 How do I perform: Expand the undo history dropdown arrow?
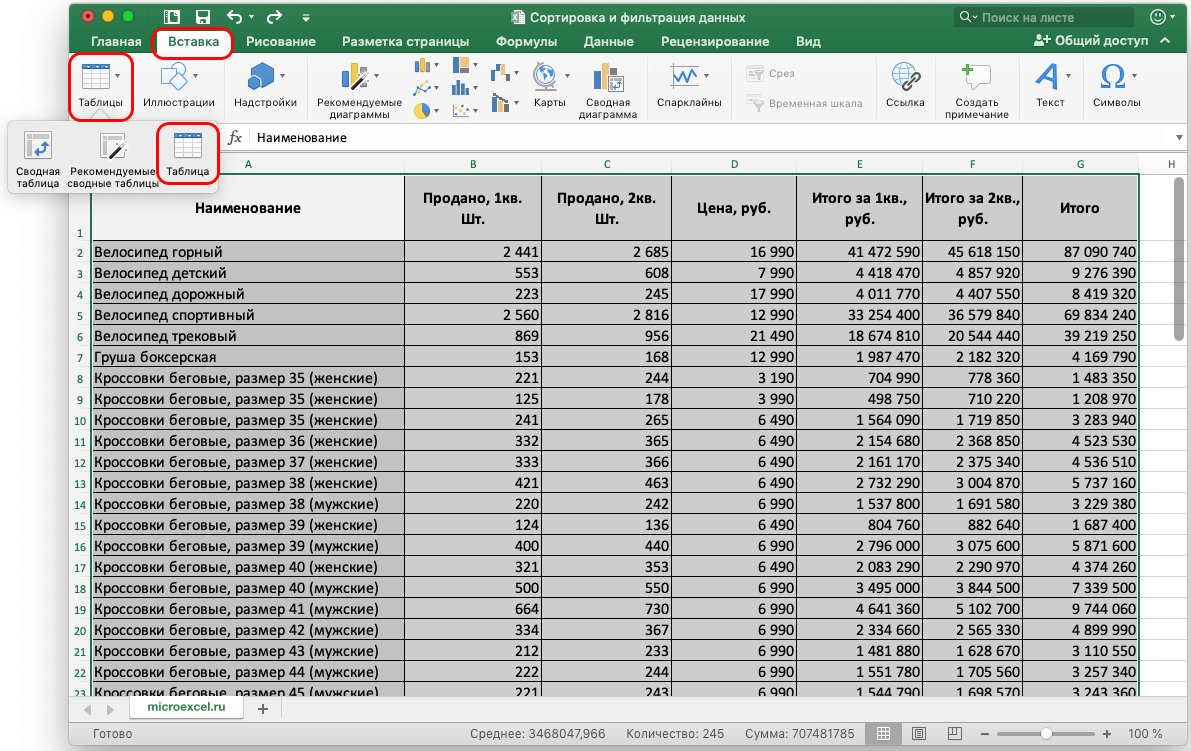251,17
